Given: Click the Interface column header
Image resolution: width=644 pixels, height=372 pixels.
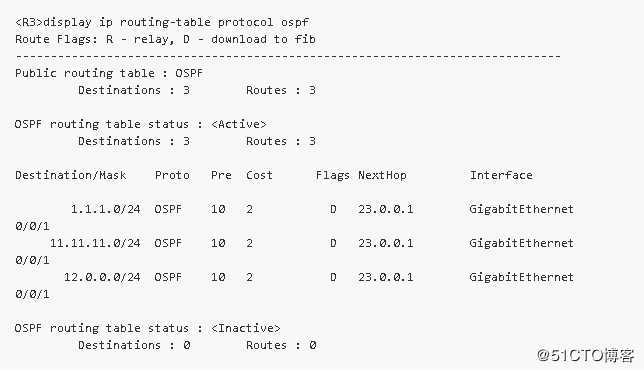Looking at the screenshot, I should (501, 175).
